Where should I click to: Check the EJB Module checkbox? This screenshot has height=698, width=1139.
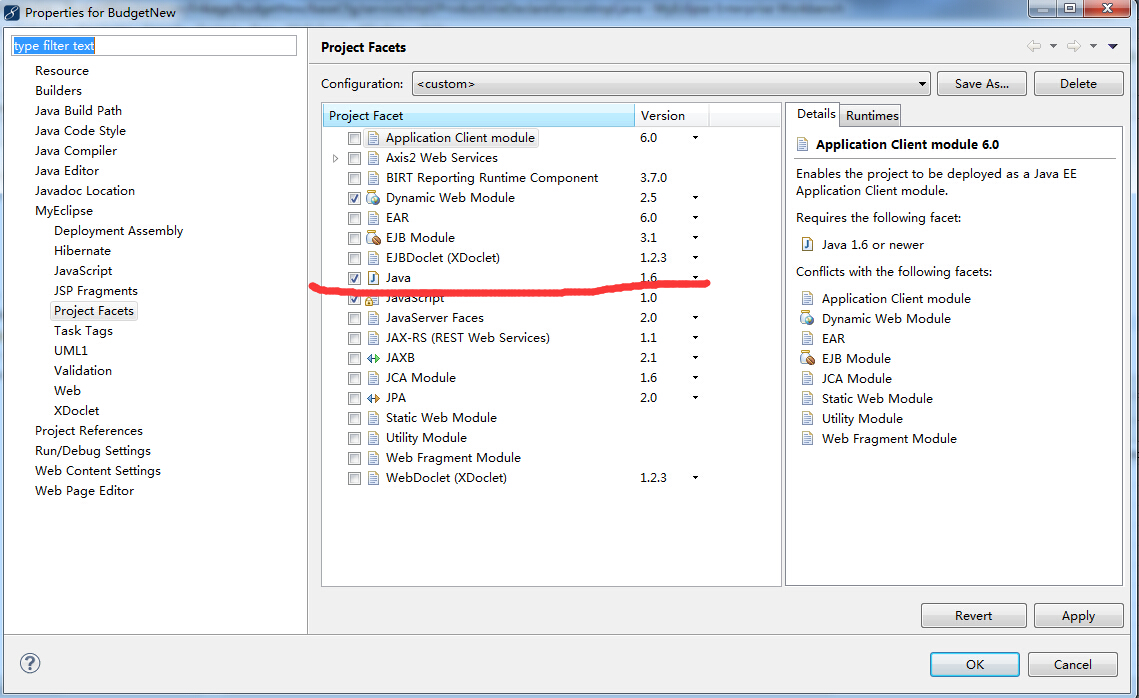tap(354, 238)
